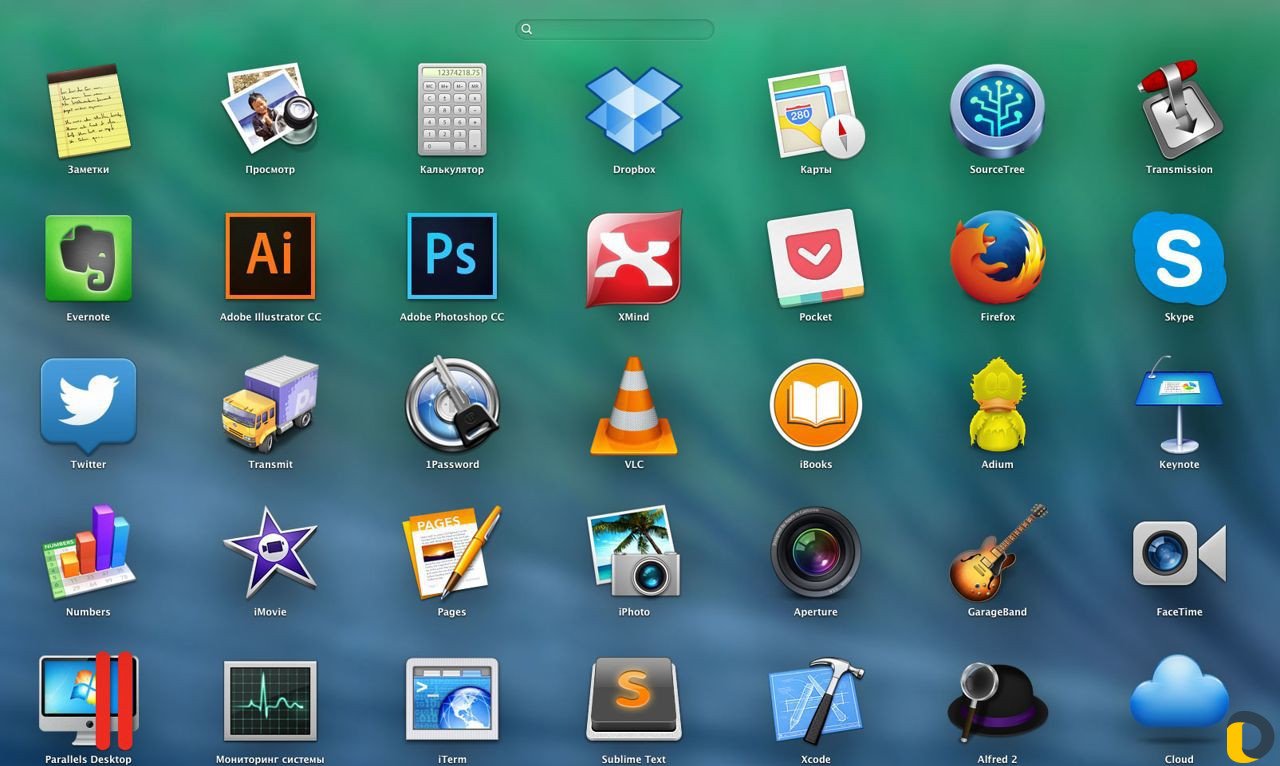Launch Evernote
Viewport: 1280px width, 766px height.
88,258
